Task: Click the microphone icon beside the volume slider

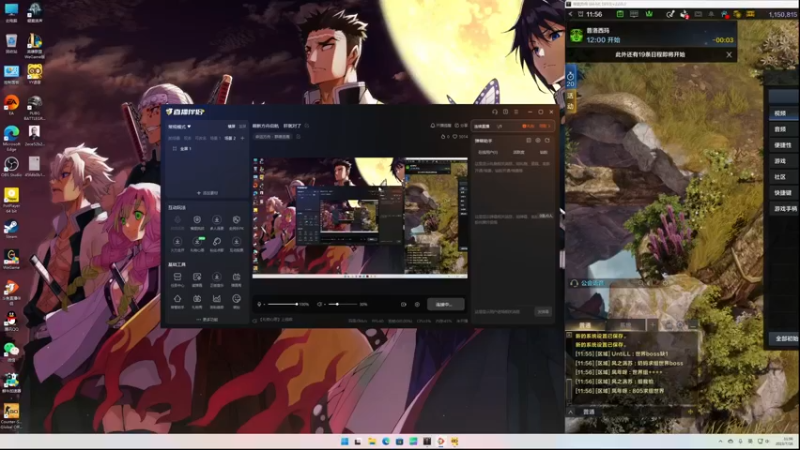Action: [259, 304]
